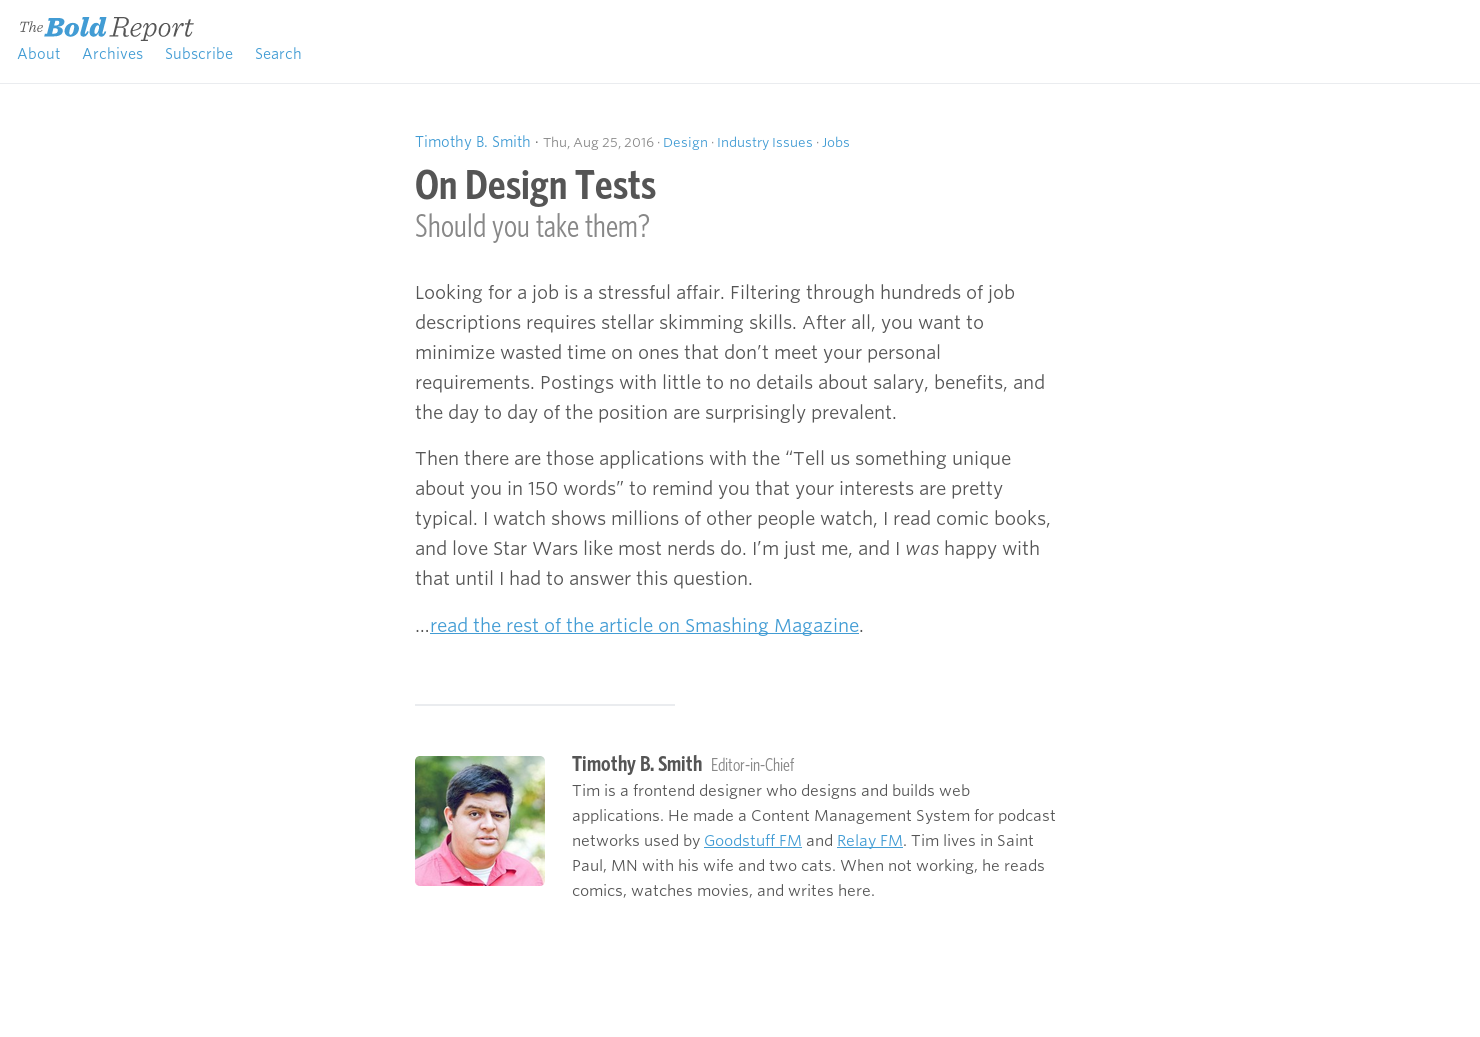1480x1037 pixels.
Task: Click the post date Thu, Aug 25, 2016
Action: pyautogui.click(x=598, y=142)
